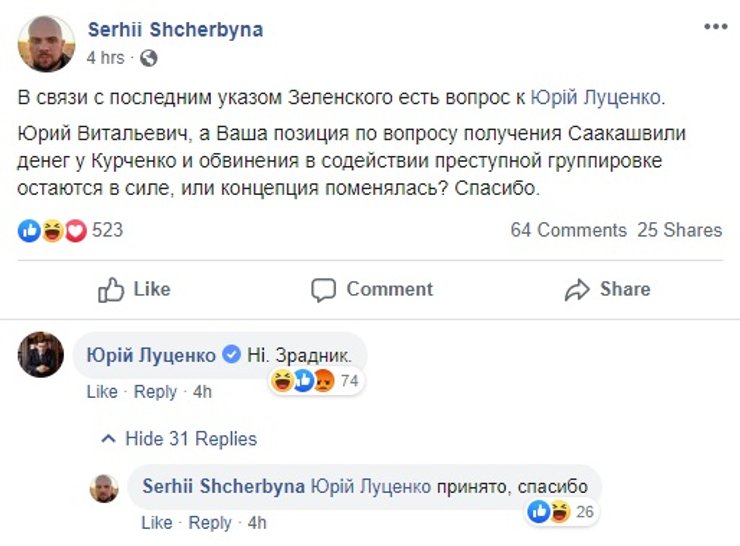
Task: Open the 64 Comments list
Action: click(x=569, y=230)
